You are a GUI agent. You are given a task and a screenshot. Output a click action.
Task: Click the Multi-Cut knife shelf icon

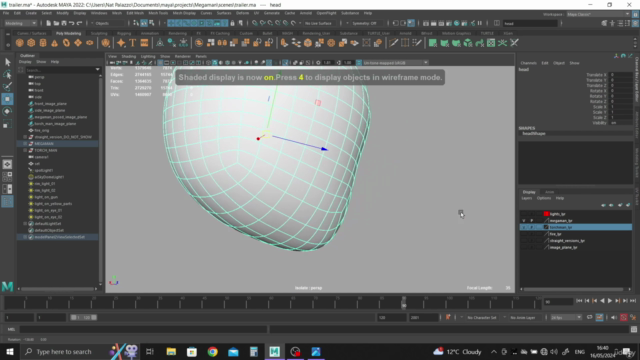point(393,43)
